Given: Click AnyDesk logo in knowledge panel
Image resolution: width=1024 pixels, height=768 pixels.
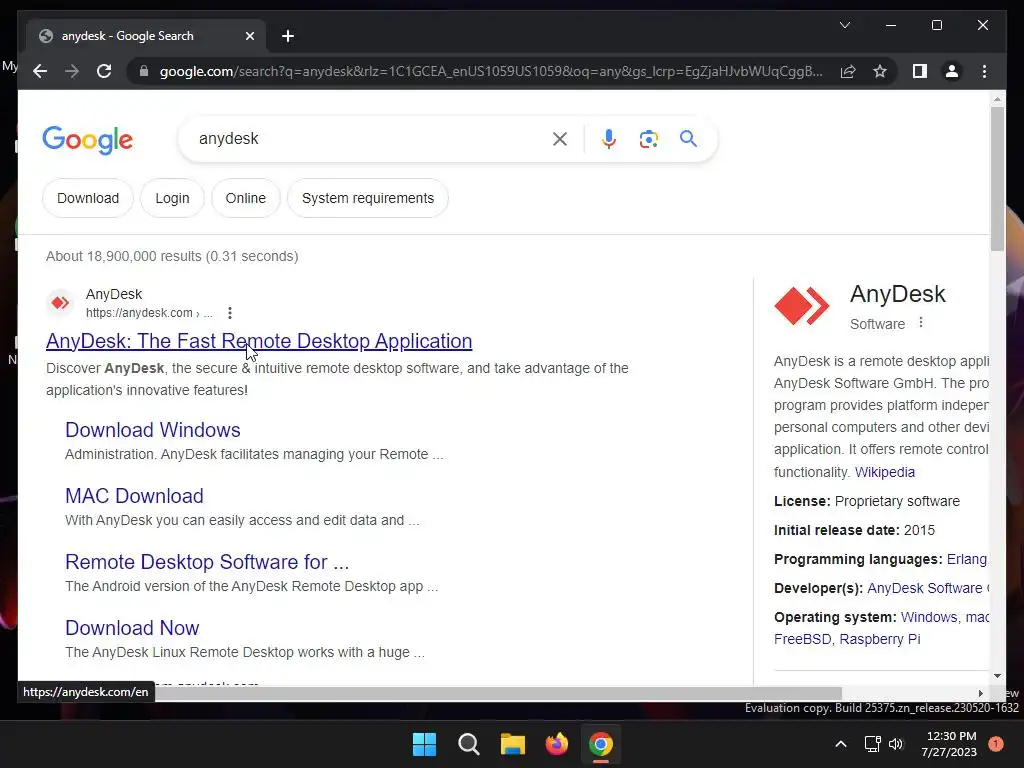Looking at the screenshot, I should [x=801, y=306].
